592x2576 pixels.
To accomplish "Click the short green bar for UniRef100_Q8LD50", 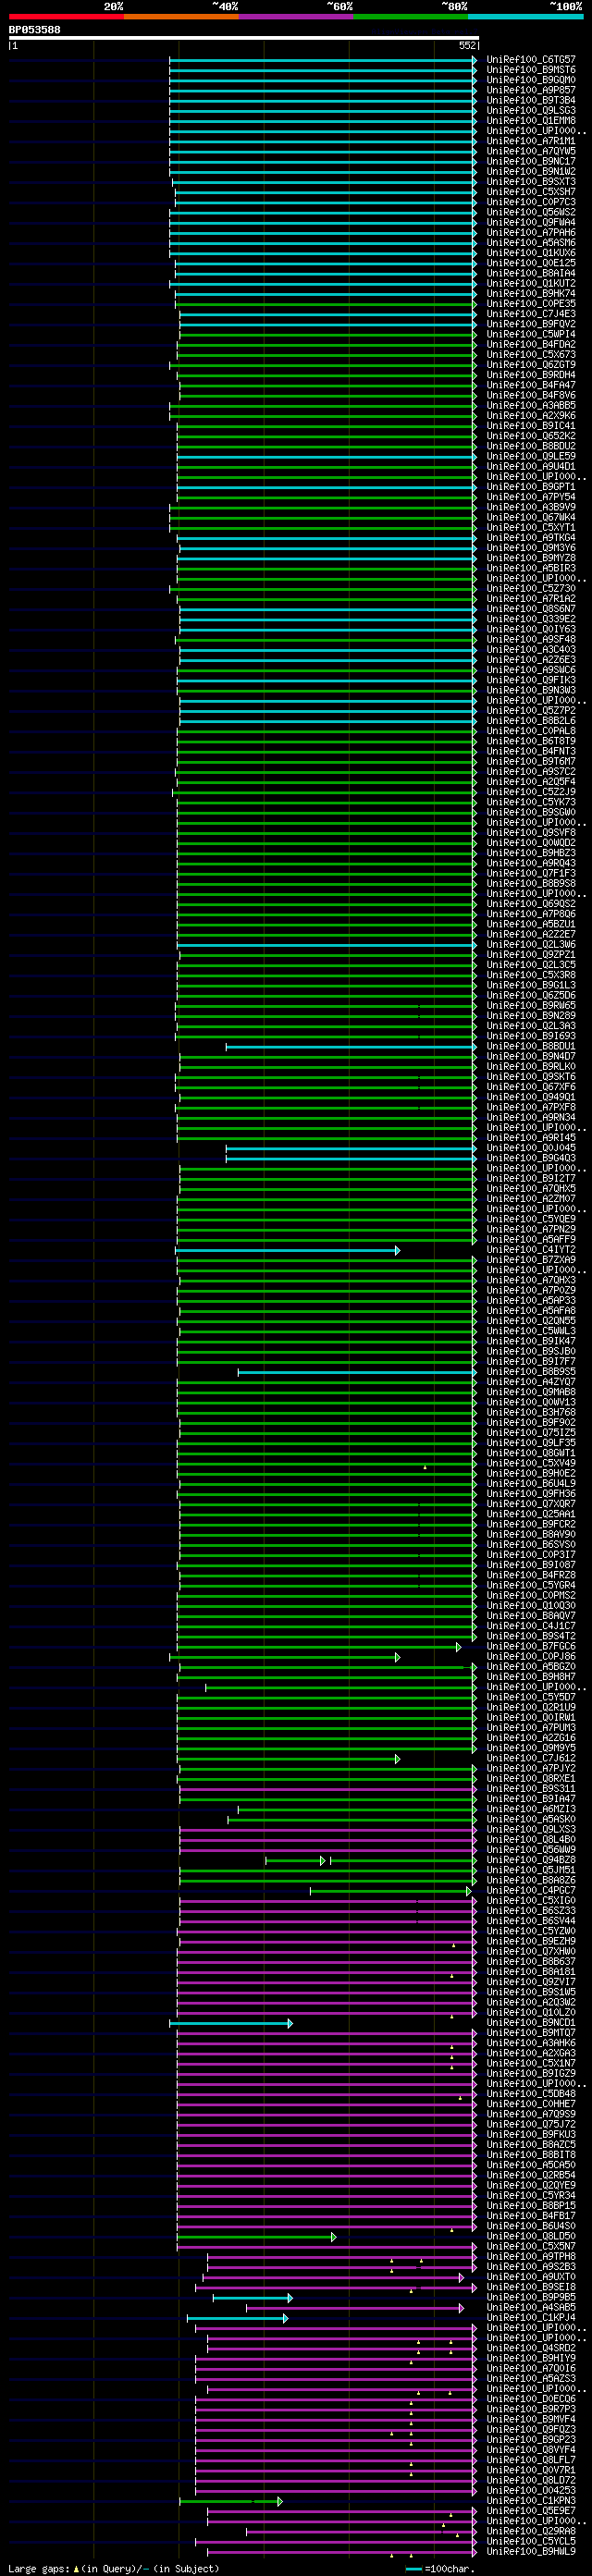I will click(256, 2237).
